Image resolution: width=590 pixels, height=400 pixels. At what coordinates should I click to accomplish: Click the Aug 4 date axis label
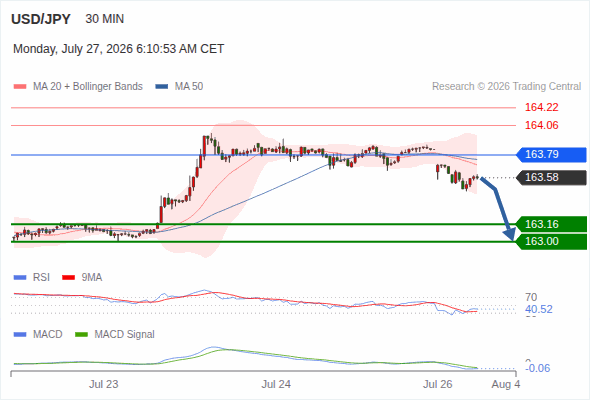(x=506, y=384)
